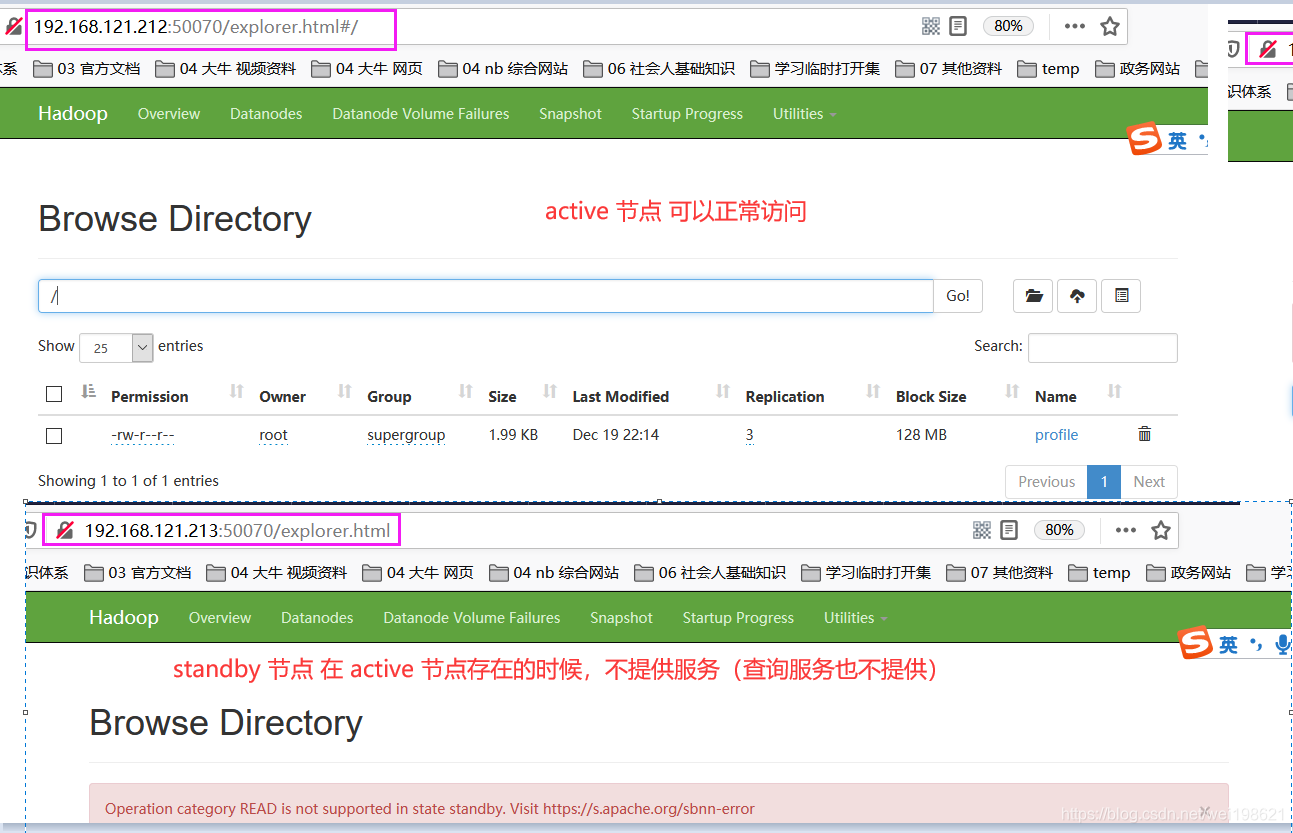The height and width of the screenshot is (833, 1293).
Task: Sort table by Block Size column
Action: 931,397
